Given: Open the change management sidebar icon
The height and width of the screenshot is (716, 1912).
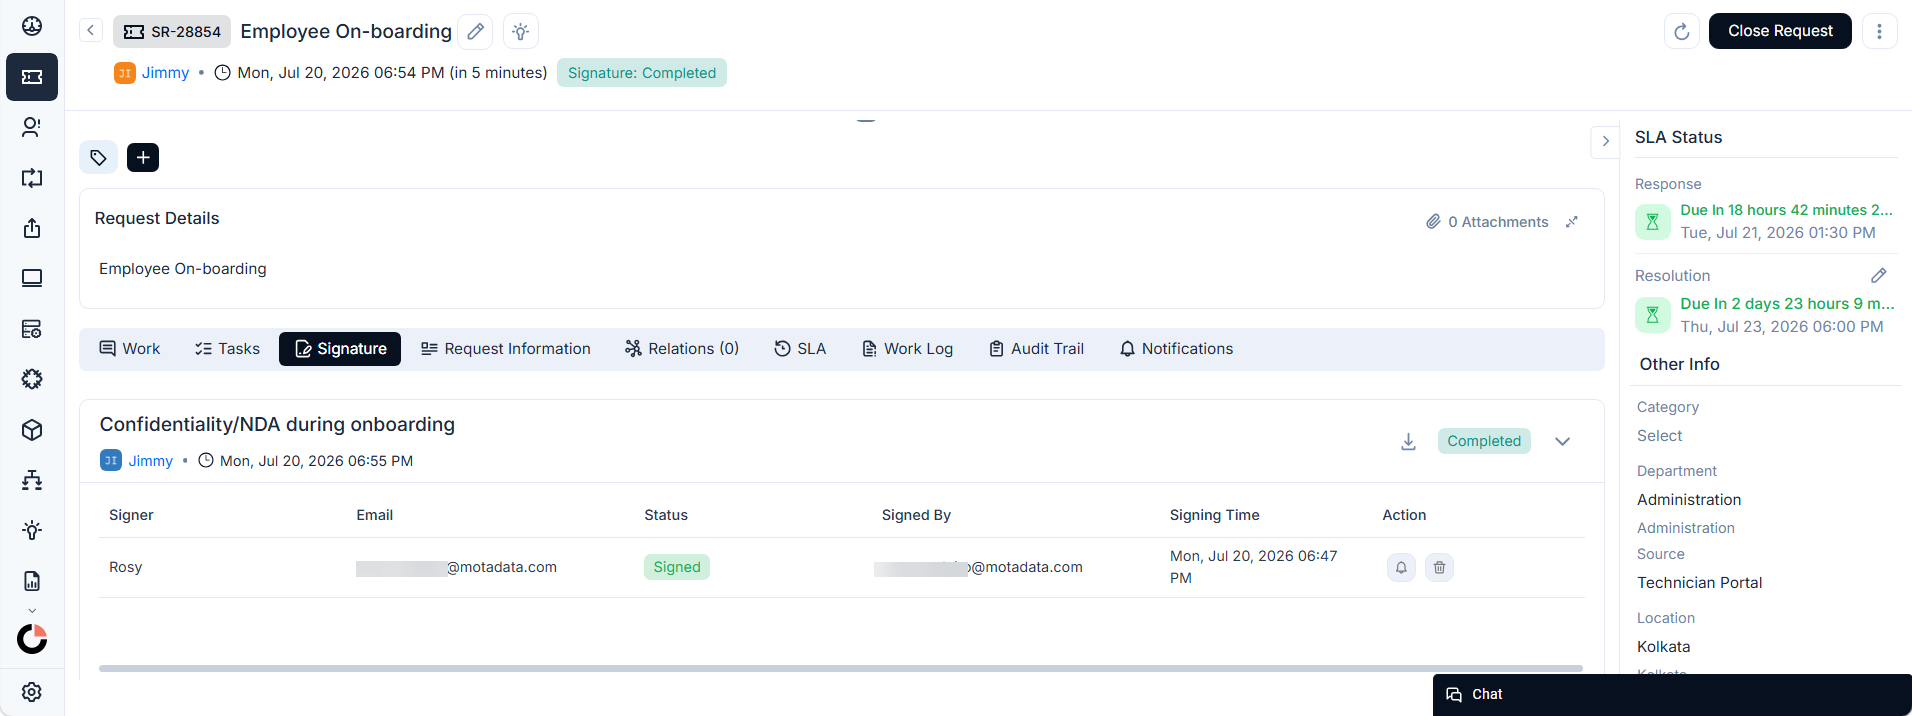Looking at the screenshot, I should point(32,178).
